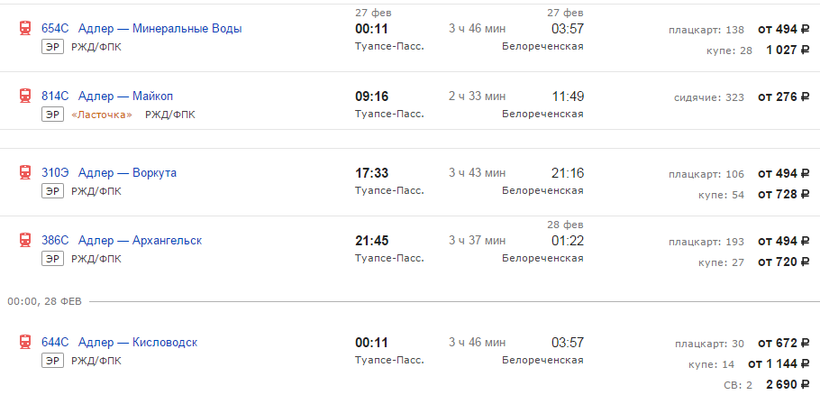Screen dimensions: 820x395
Task: Open the Адлер — Воркута route link
Action: (127, 173)
